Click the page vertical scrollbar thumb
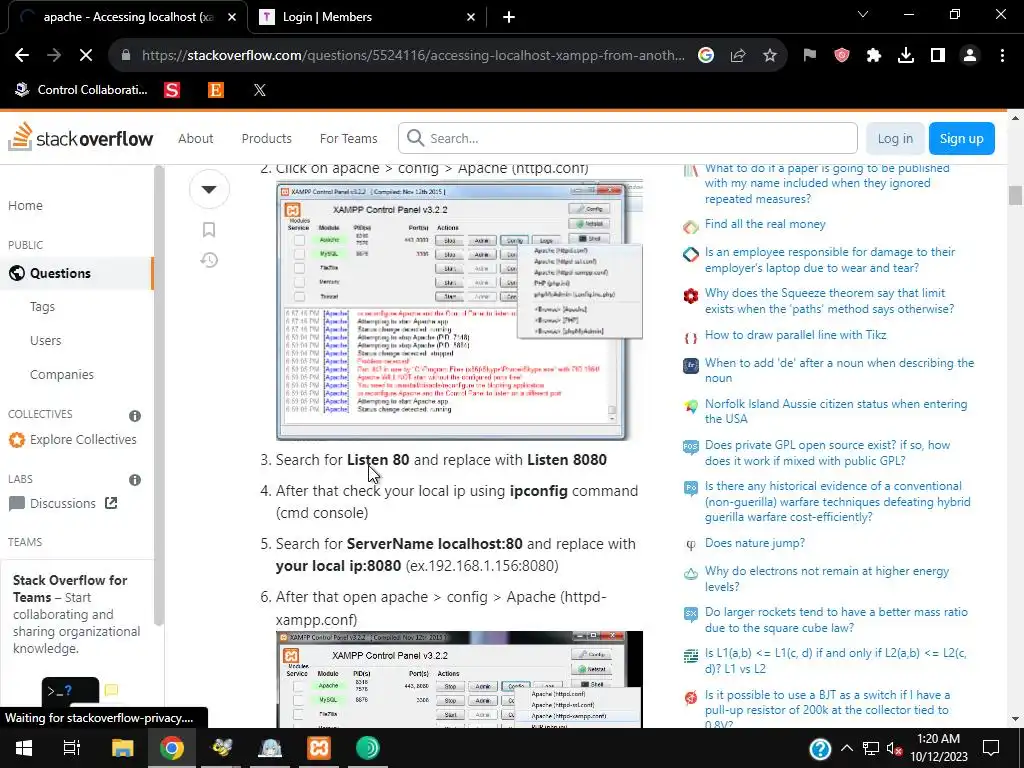 point(1015,196)
